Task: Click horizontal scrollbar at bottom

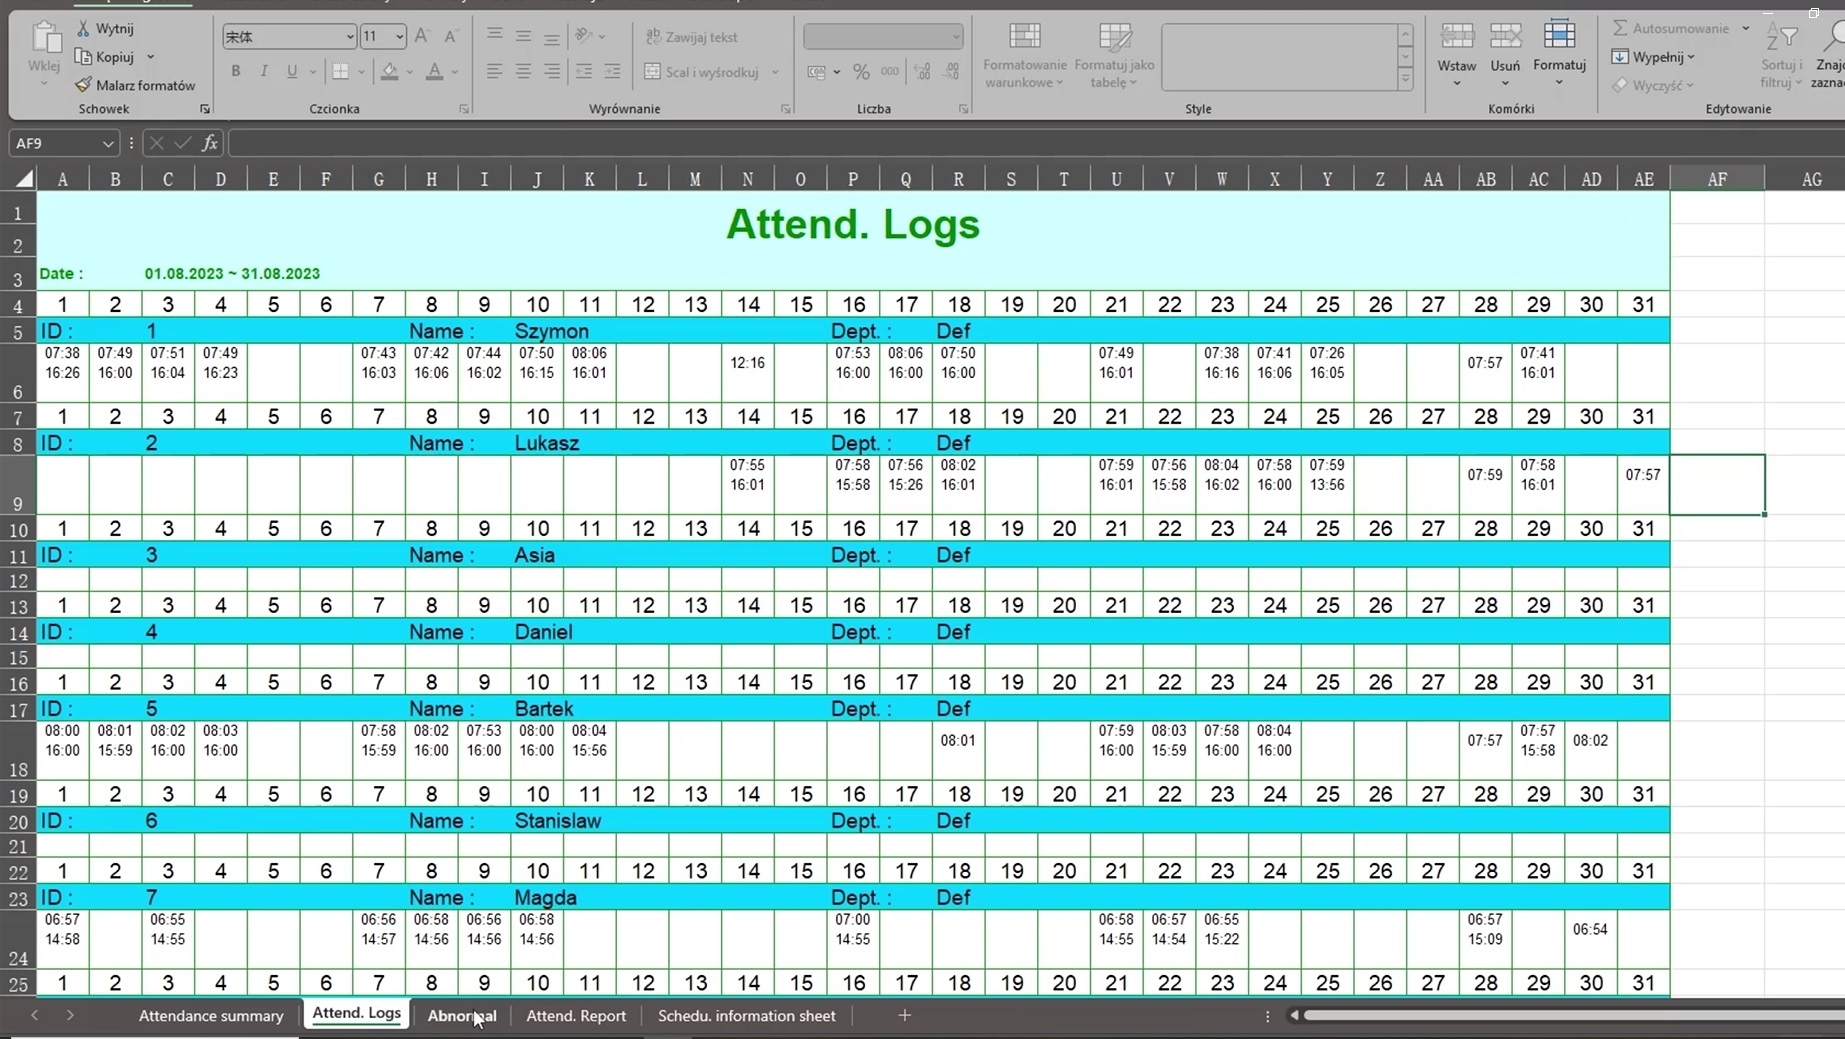Action: tap(1573, 1015)
